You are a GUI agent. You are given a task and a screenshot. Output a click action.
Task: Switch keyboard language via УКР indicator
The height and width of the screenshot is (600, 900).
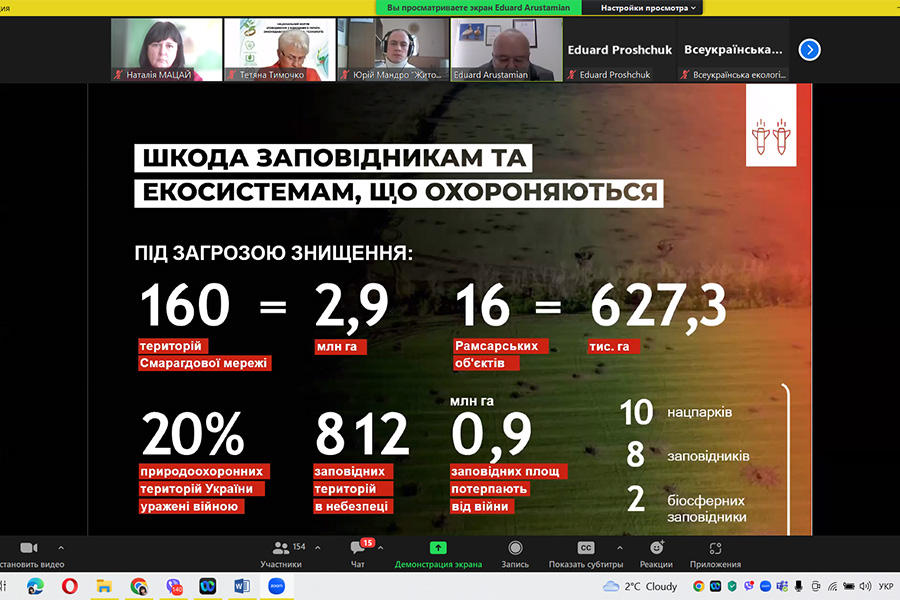point(886,586)
